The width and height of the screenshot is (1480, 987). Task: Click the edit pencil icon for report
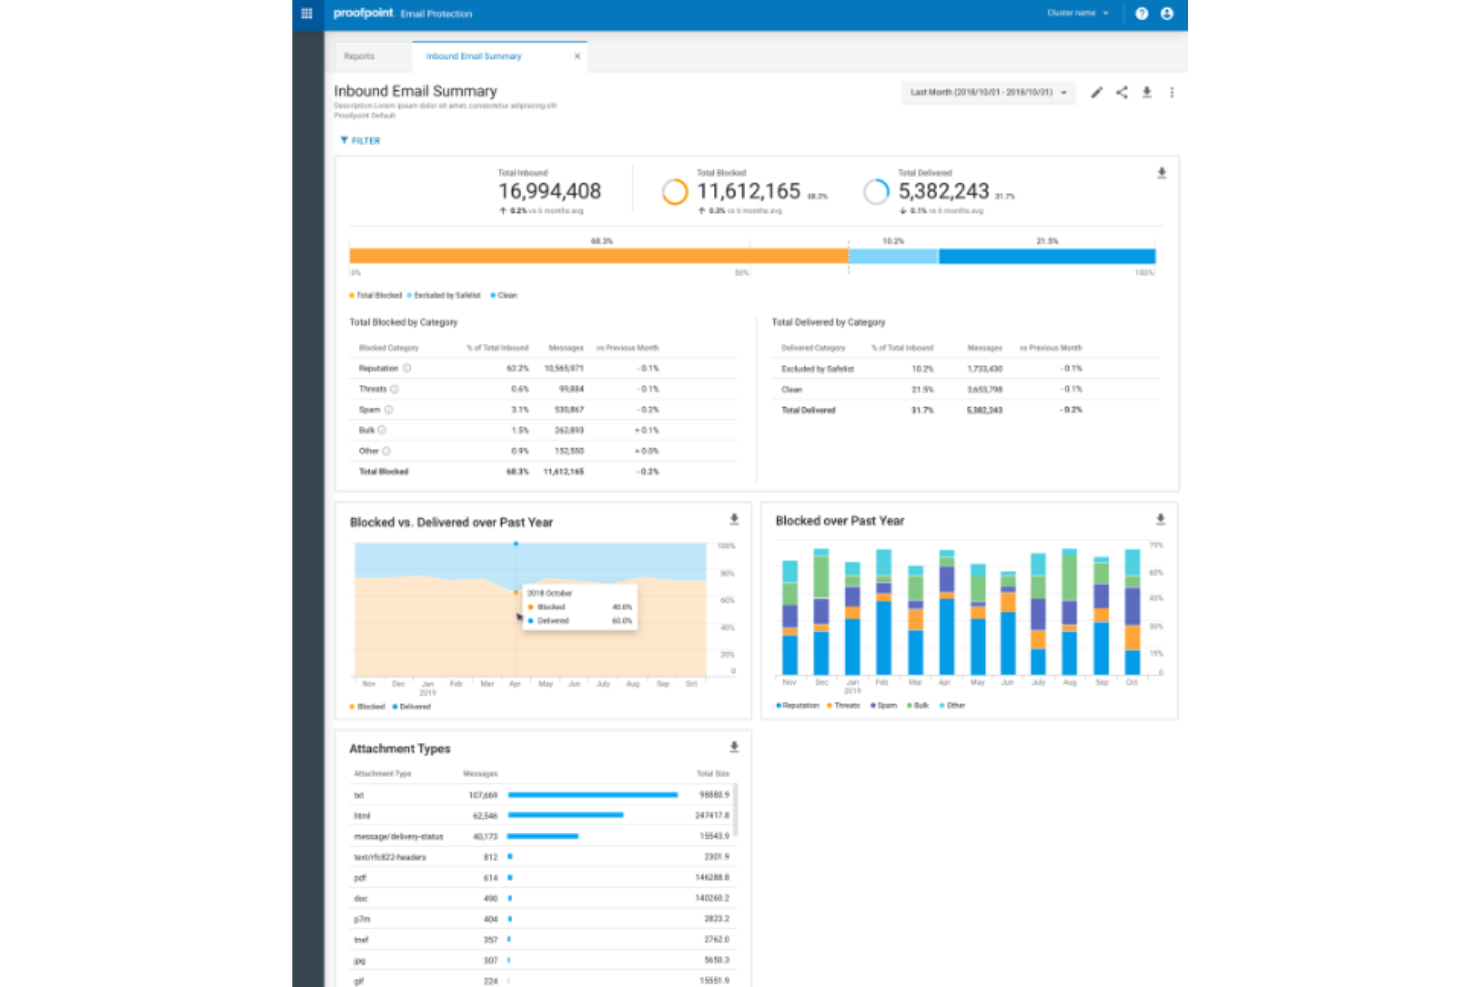pyautogui.click(x=1096, y=92)
